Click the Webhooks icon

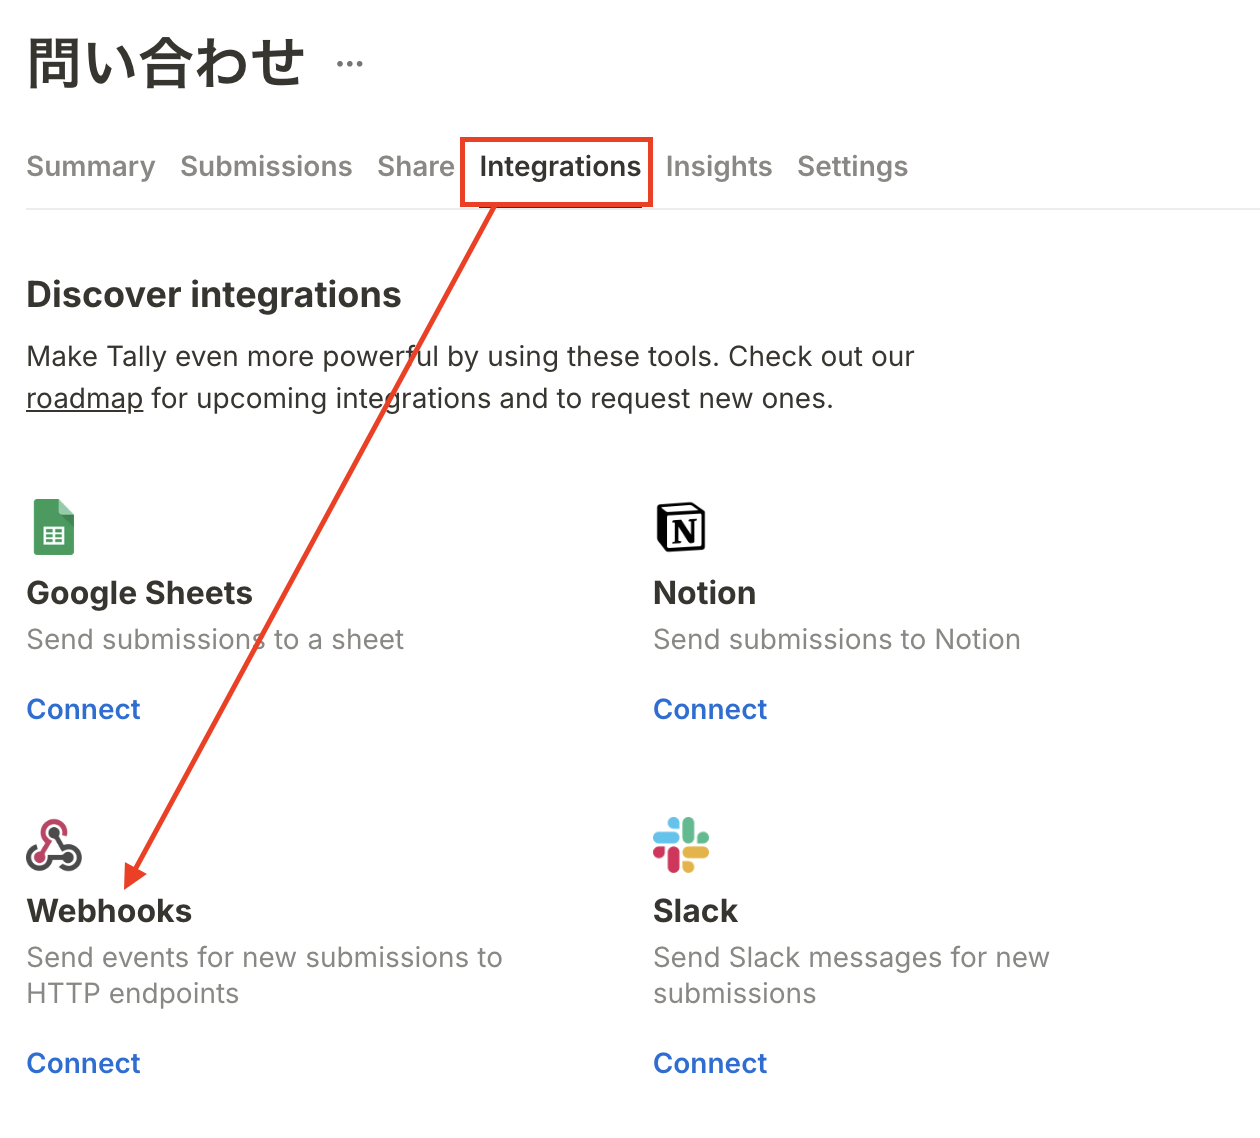click(54, 845)
